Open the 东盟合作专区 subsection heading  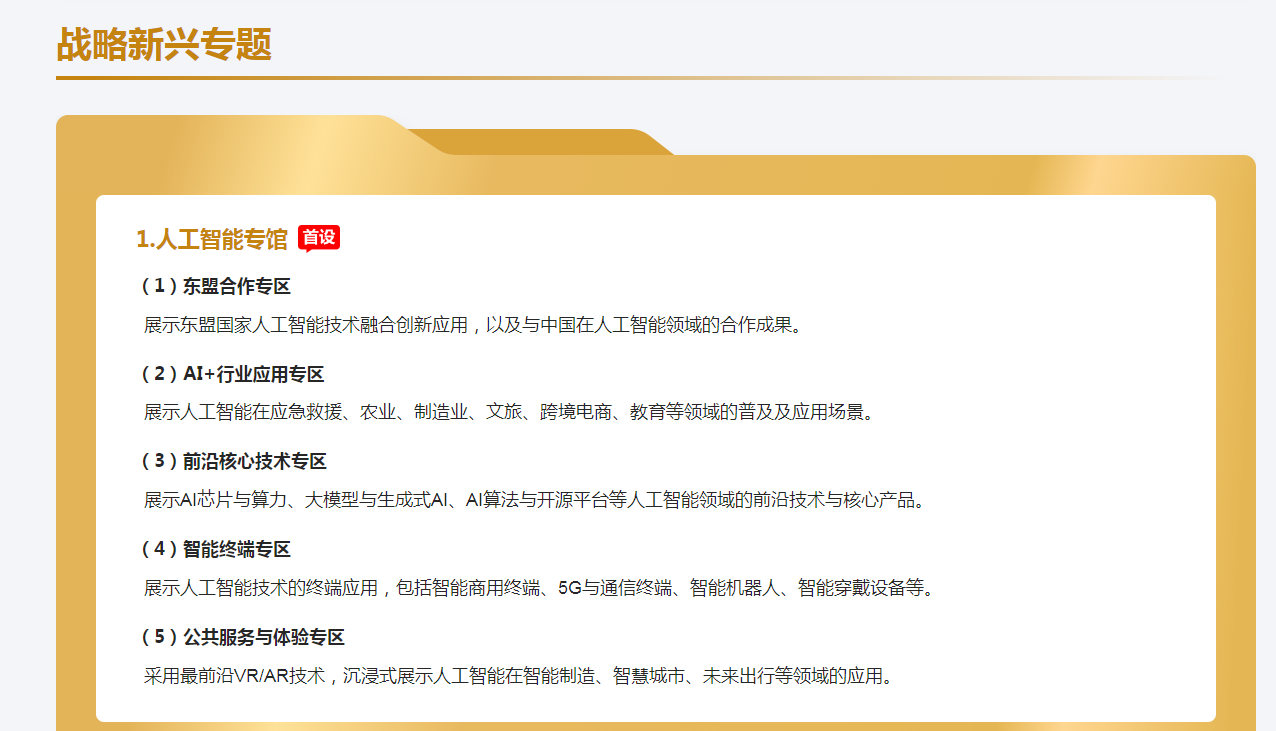pos(216,287)
